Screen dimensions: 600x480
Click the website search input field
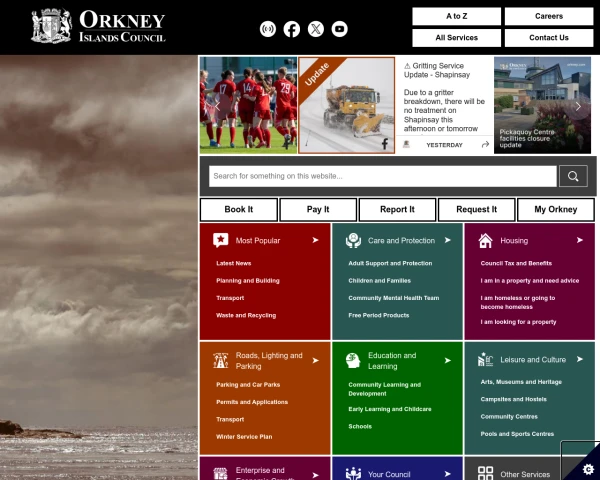[x=383, y=176]
